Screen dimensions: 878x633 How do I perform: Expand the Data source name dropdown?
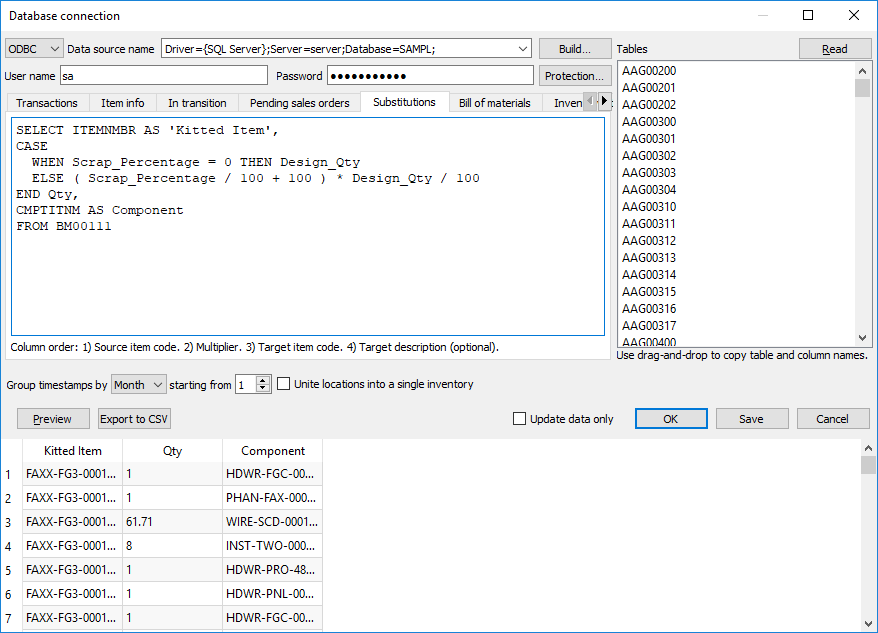tap(524, 49)
